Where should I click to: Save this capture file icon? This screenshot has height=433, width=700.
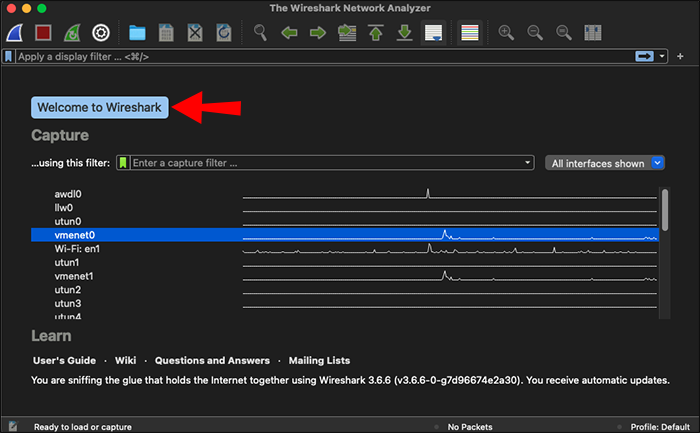tap(166, 33)
